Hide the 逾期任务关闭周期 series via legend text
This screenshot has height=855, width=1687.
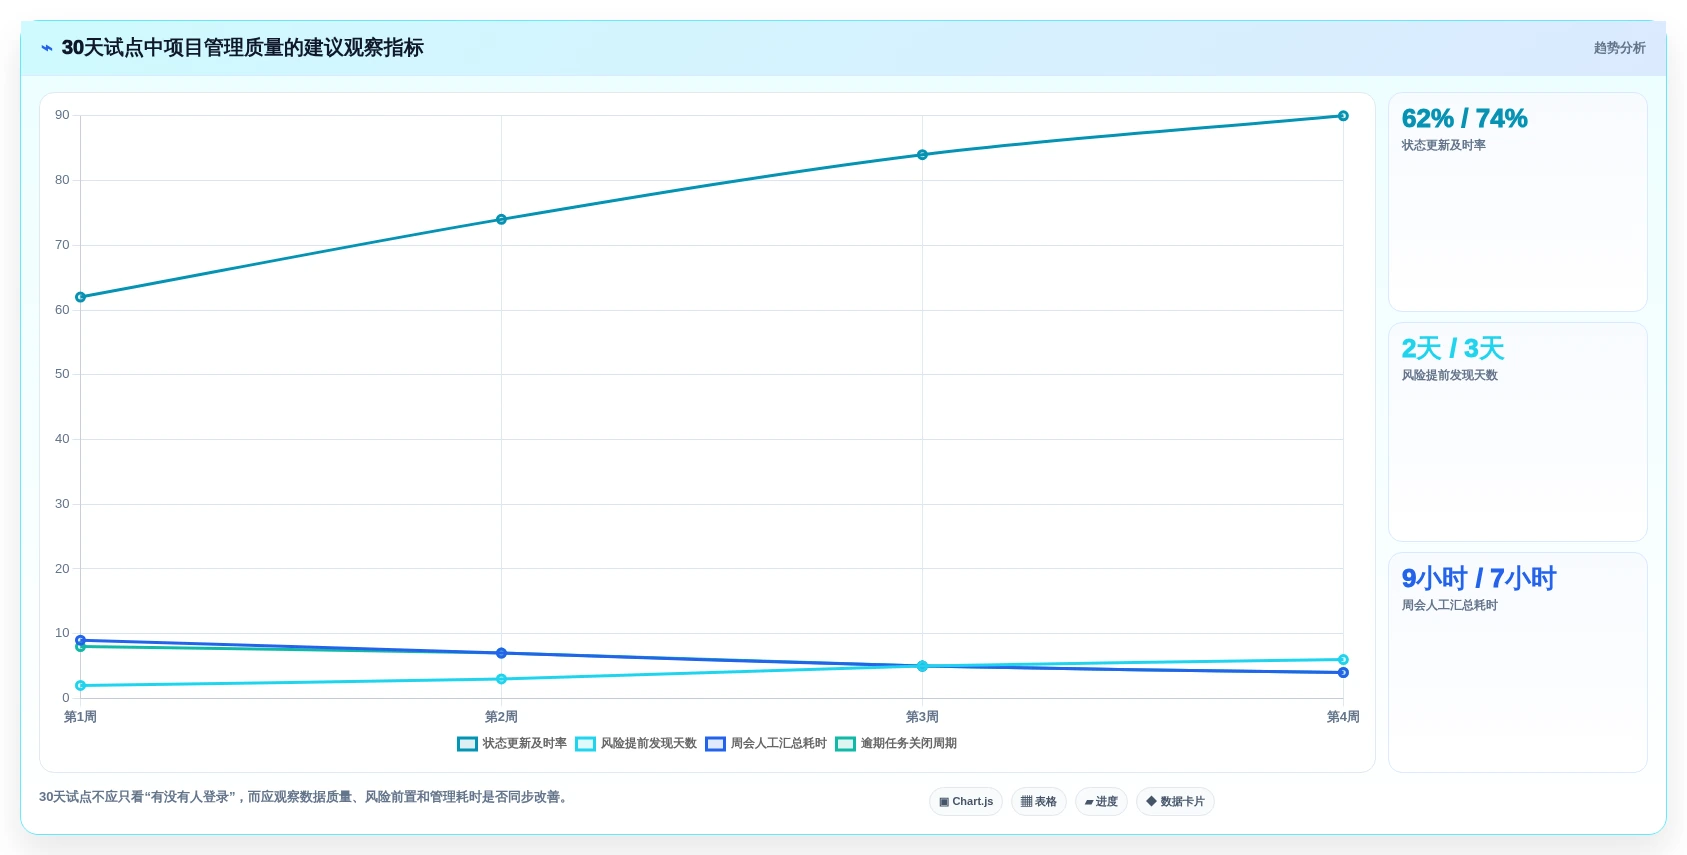pyautogui.click(x=908, y=744)
